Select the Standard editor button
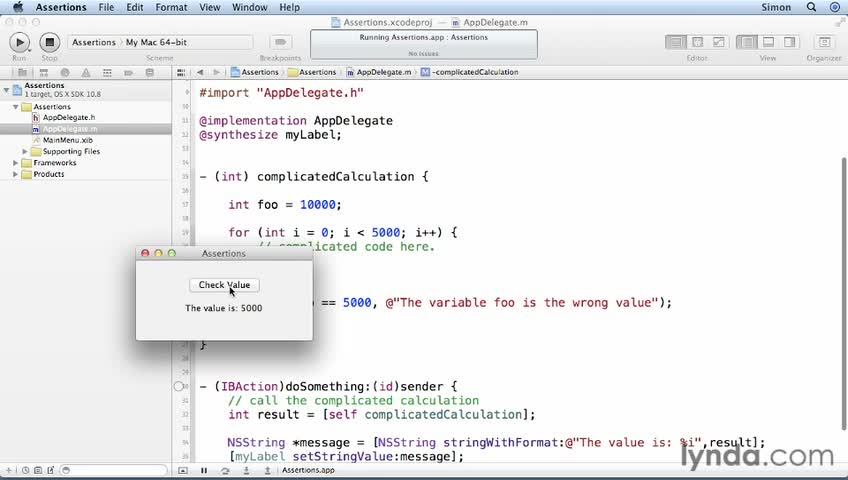The image size is (848, 480). [675, 42]
